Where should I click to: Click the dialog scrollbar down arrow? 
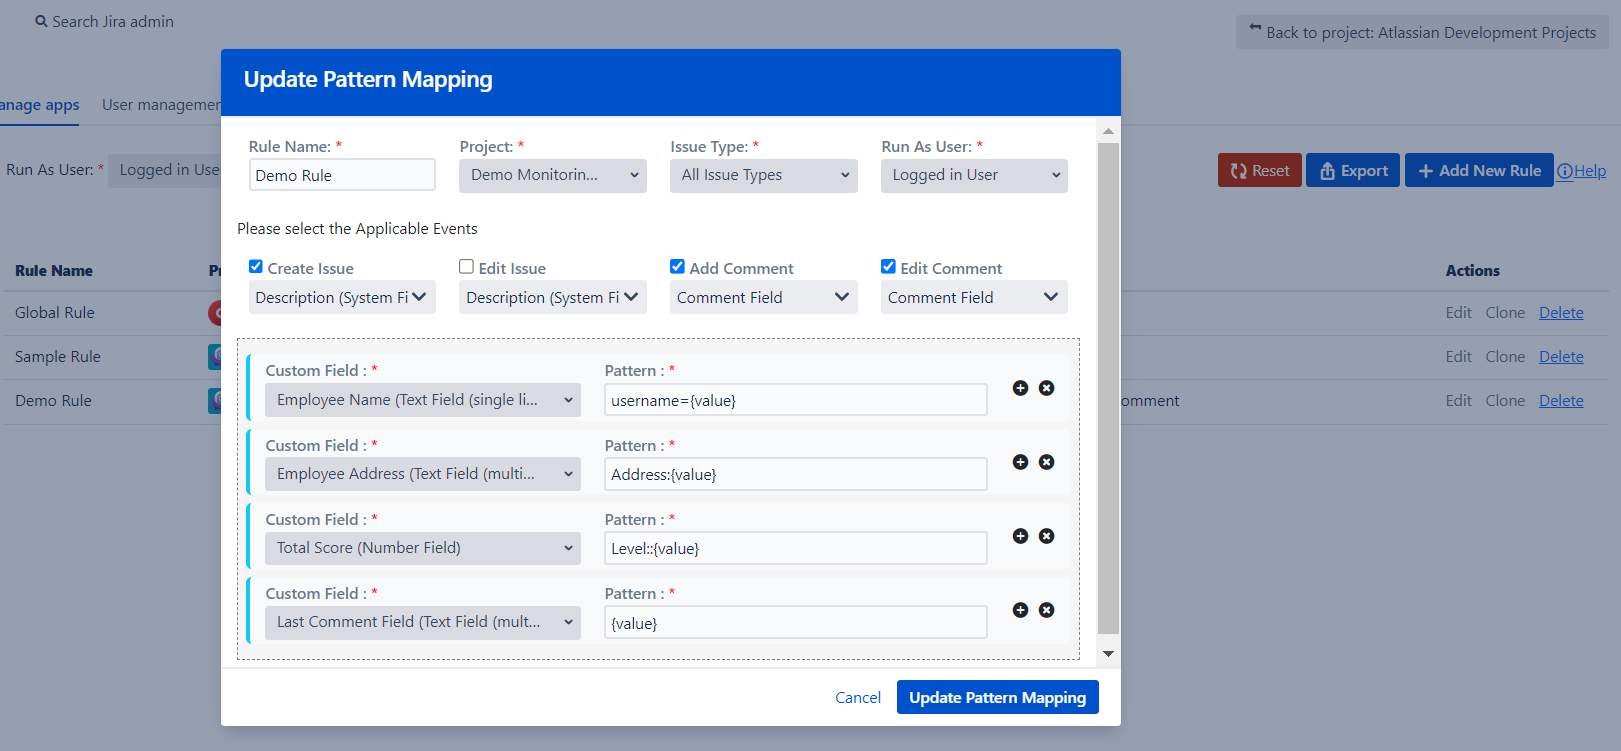(1108, 653)
